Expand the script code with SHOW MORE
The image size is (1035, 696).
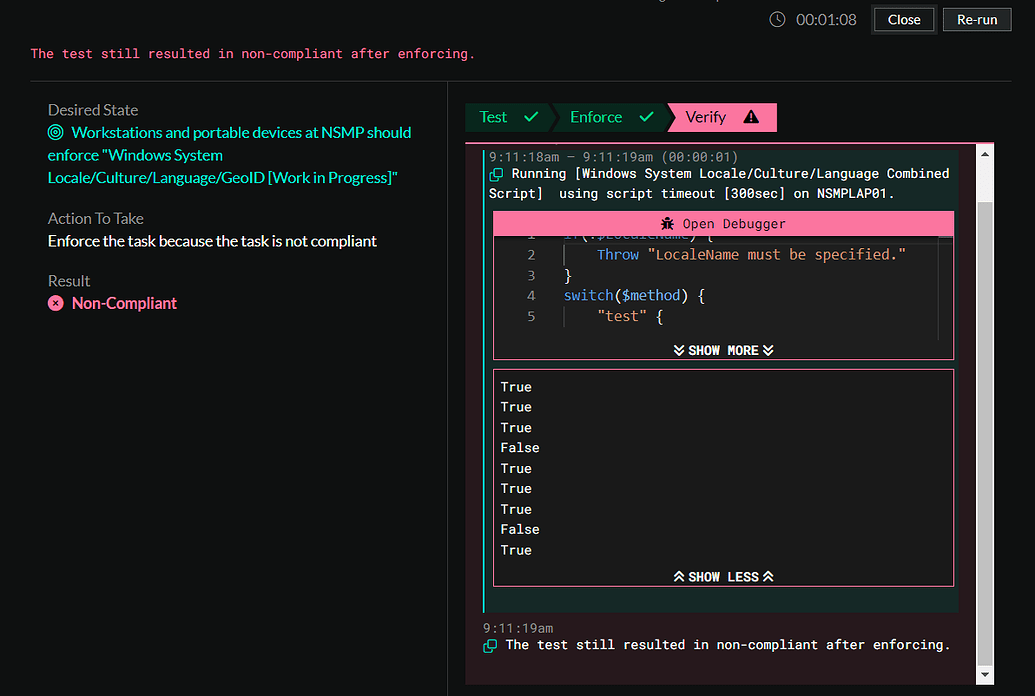[x=723, y=350]
